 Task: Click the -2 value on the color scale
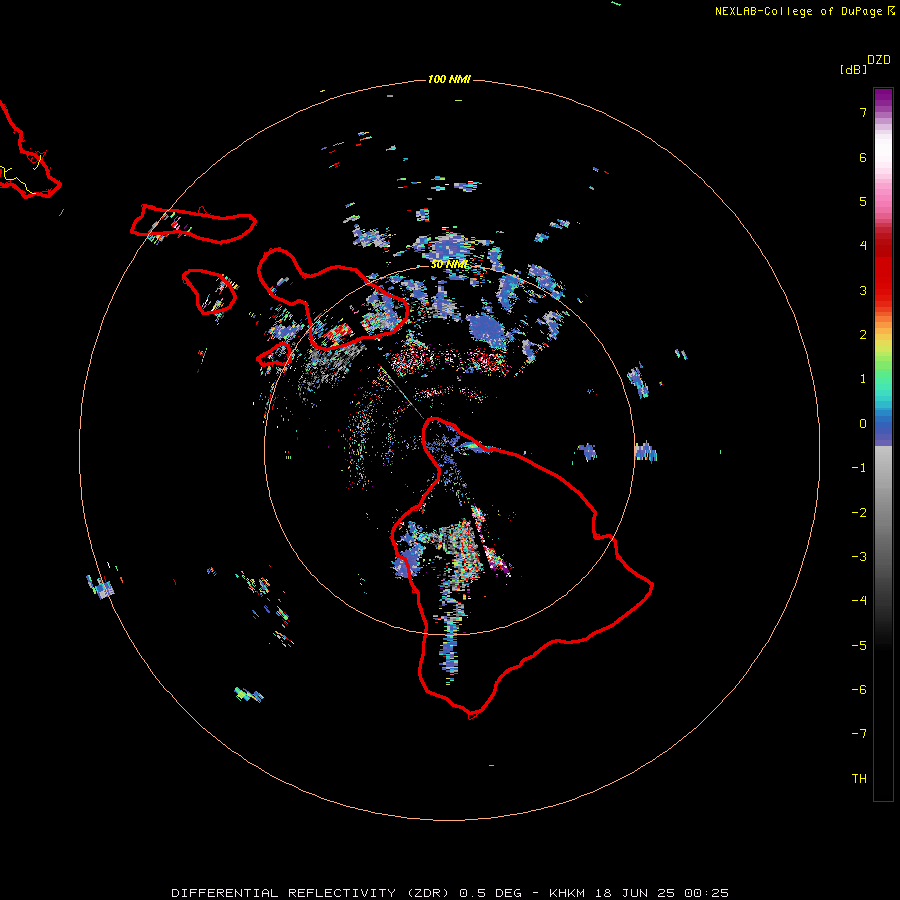pos(859,513)
